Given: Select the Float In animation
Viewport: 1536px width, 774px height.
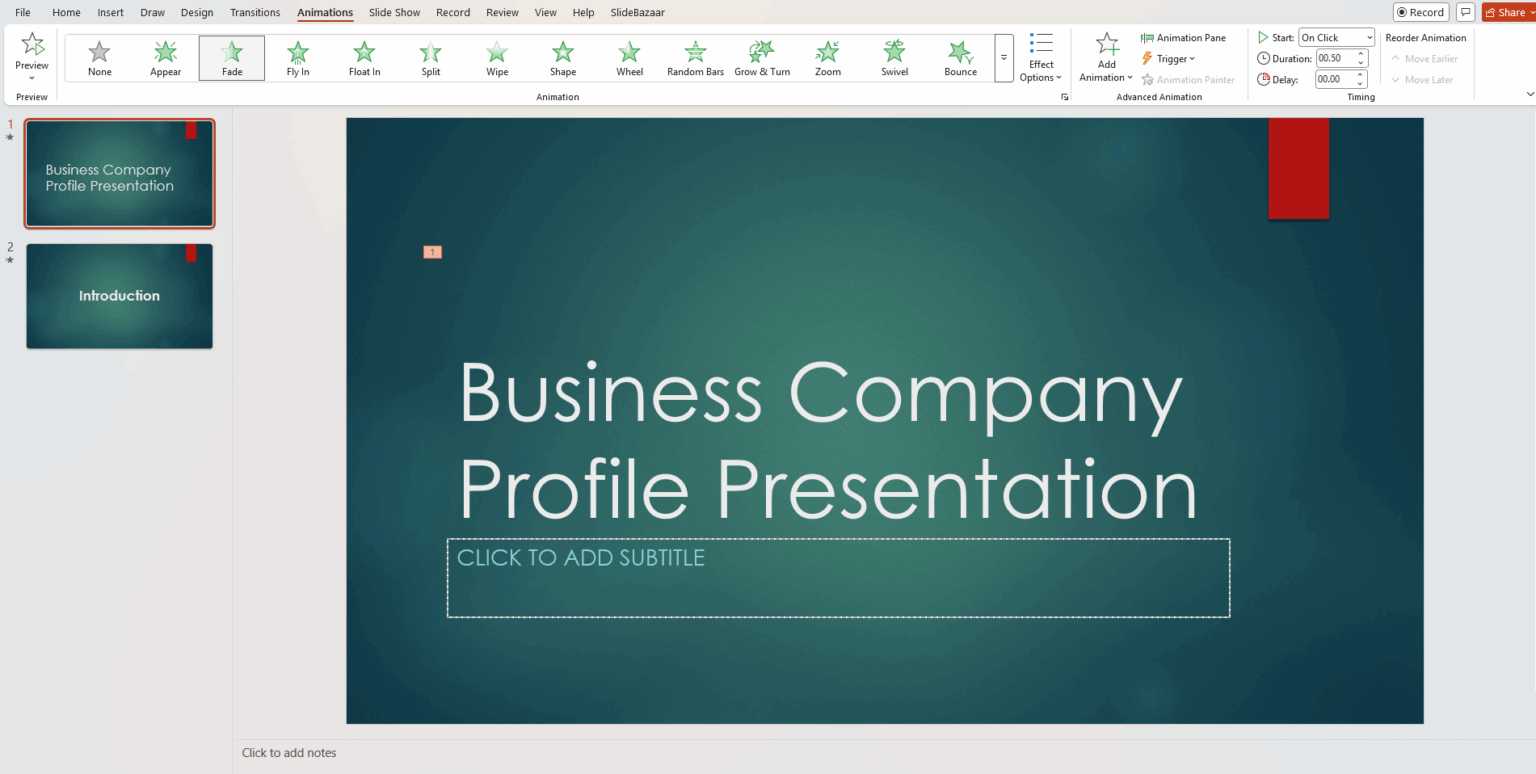Looking at the screenshot, I should (364, 59).
